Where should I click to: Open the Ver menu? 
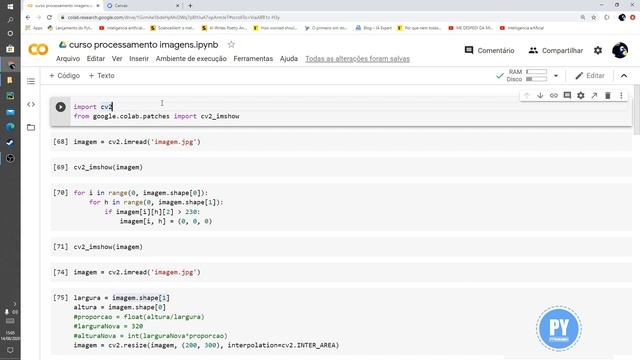pyautogui.click(x=117, y=59)
